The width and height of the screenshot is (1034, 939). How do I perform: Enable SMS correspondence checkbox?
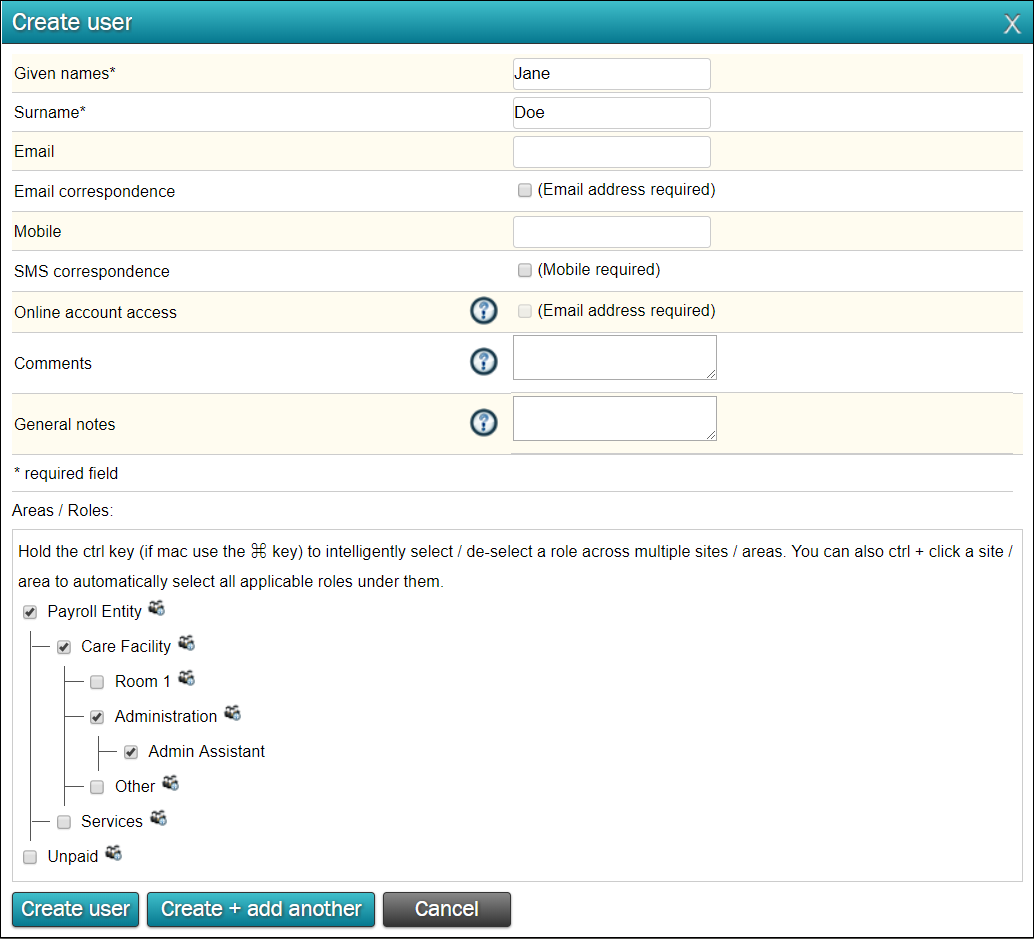[525, 270]
